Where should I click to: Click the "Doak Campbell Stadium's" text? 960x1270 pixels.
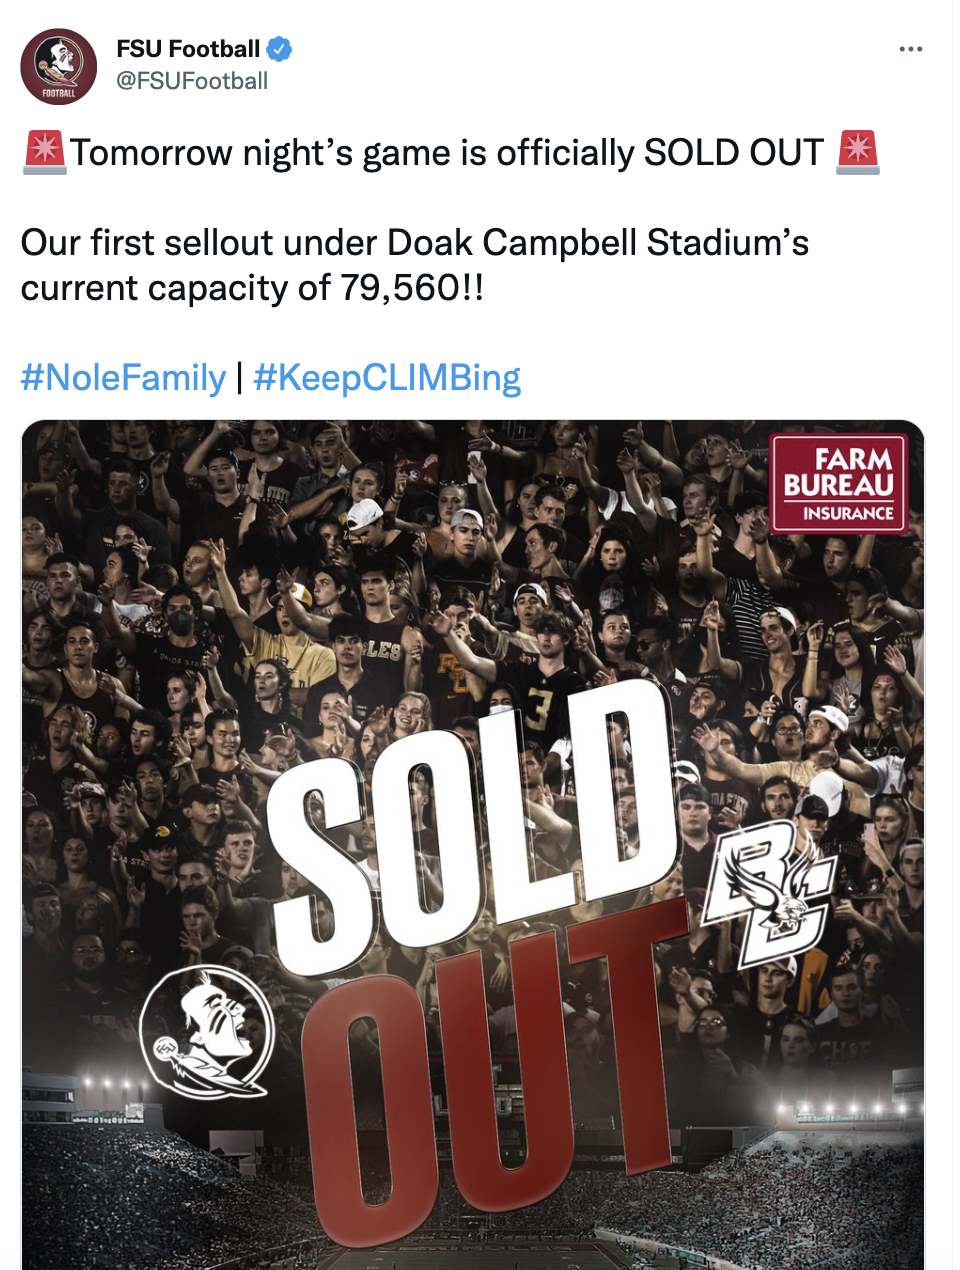tap(598, 243)
